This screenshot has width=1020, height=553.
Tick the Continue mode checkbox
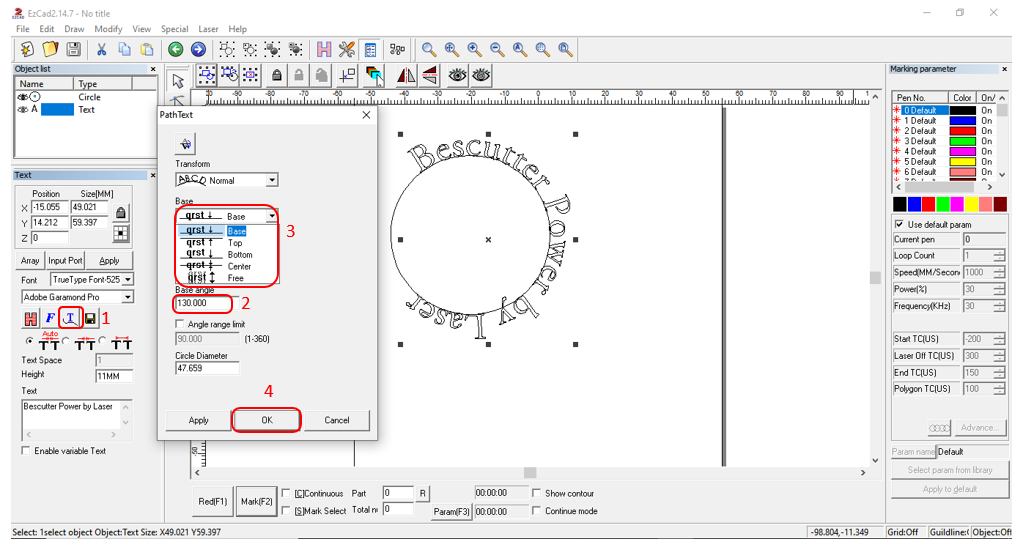537,511
